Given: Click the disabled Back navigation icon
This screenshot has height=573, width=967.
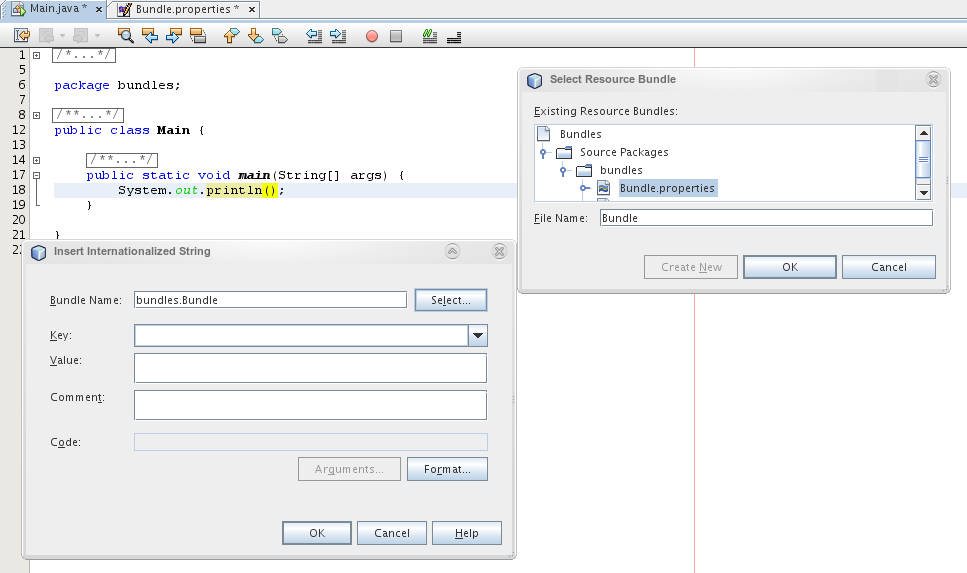Looking at the screenshot, I should [x=46, y=36].
